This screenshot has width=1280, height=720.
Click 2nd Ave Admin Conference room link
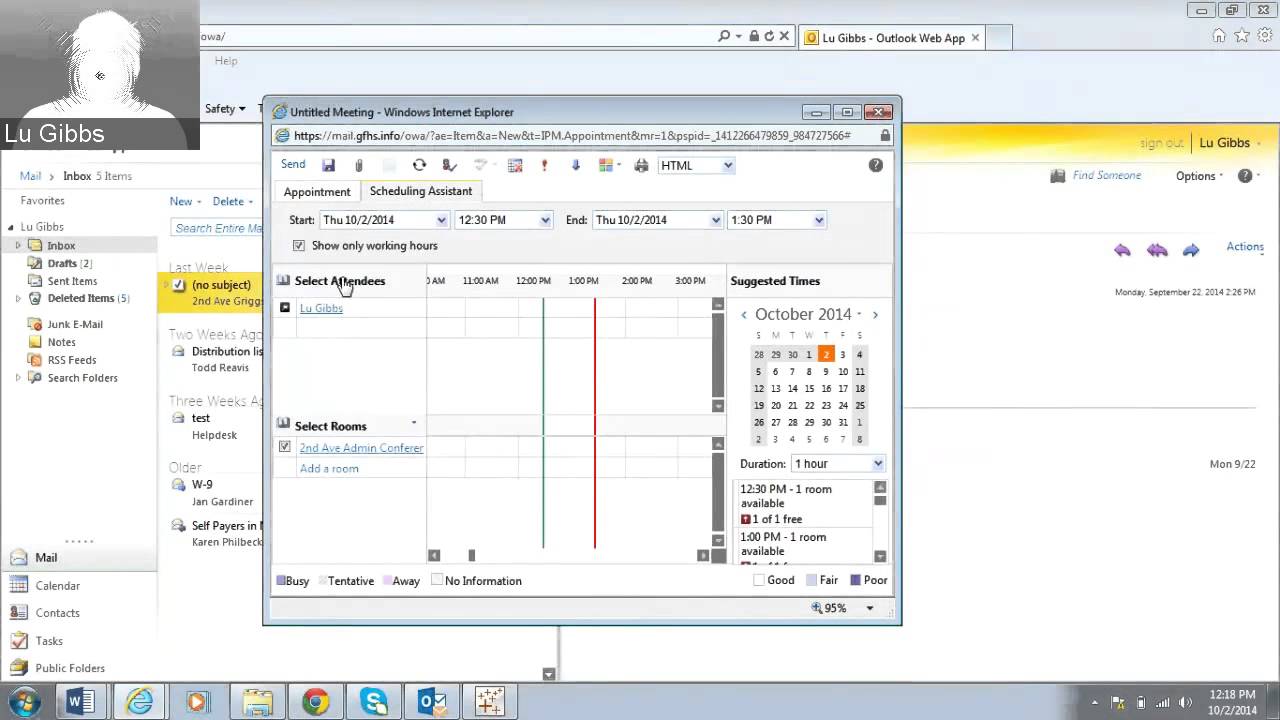(361, 448)
